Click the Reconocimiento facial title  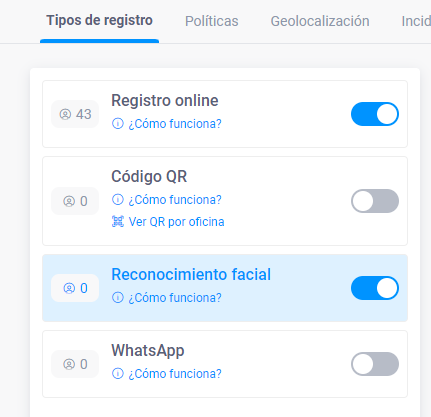pos(191,274)
